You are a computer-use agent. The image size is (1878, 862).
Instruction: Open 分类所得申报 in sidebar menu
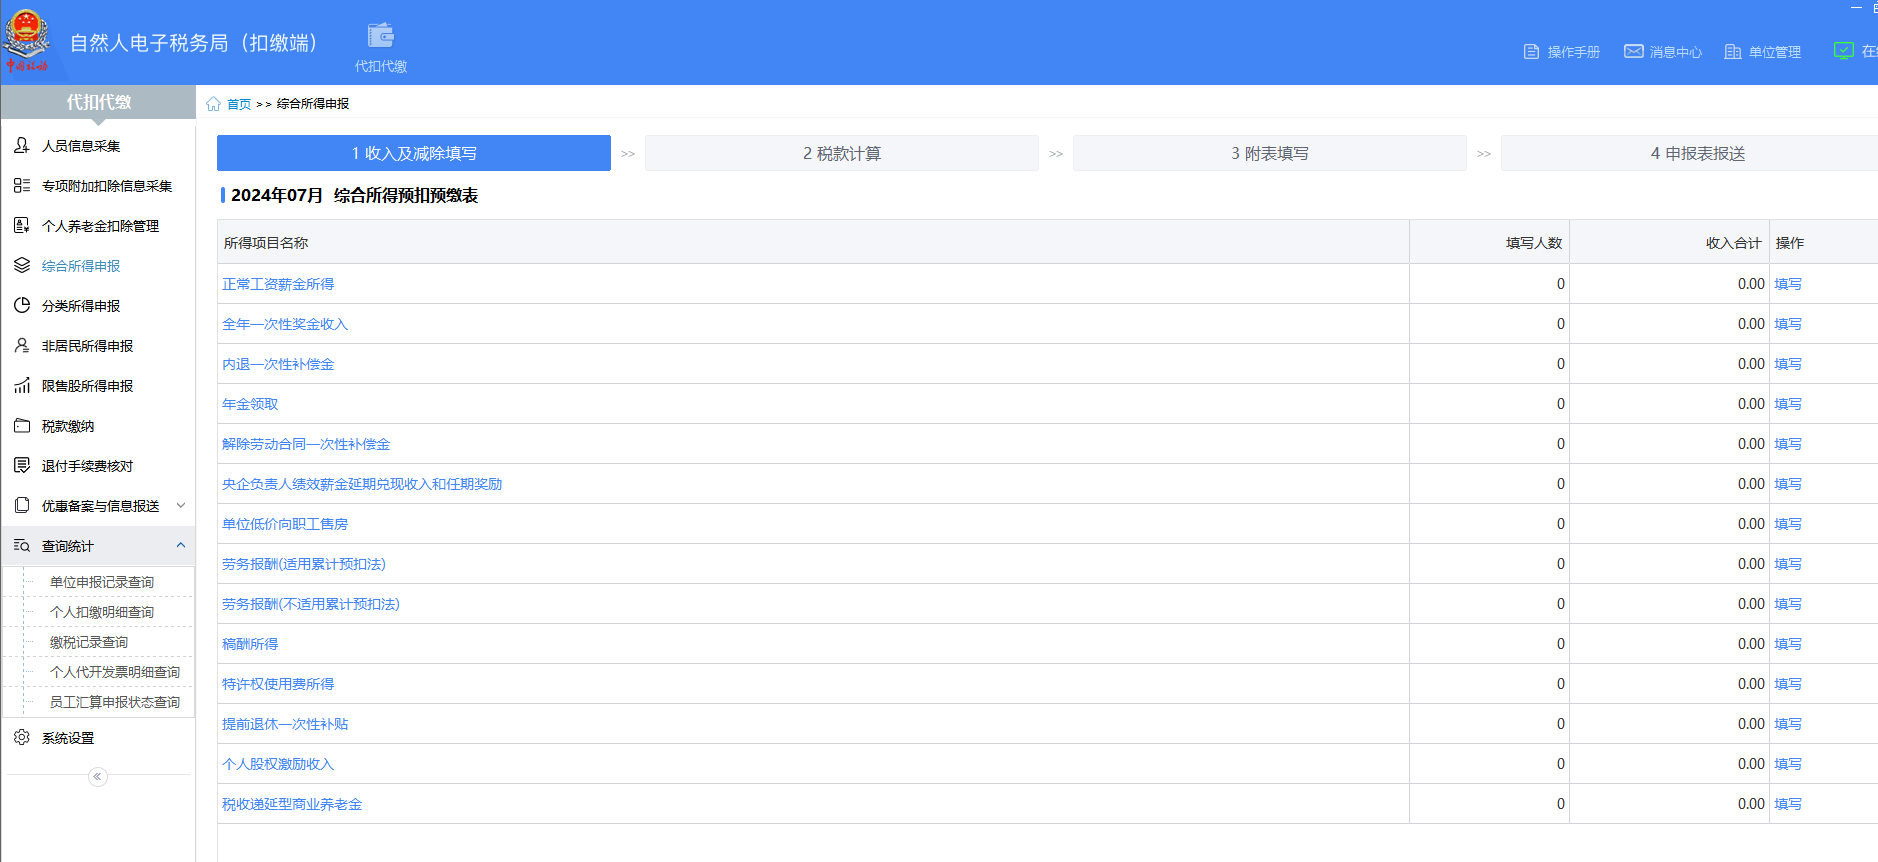(81, 306)
